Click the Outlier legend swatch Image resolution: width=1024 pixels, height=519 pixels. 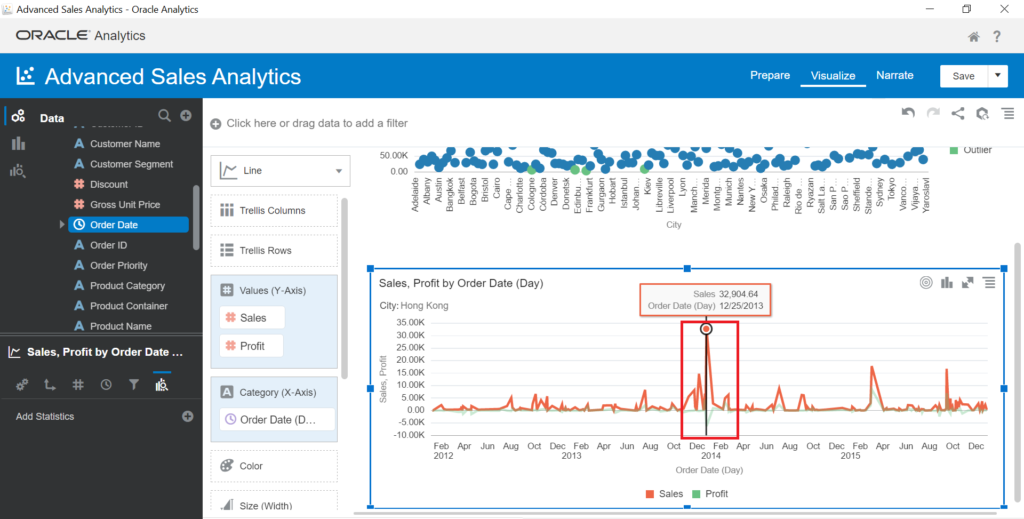click(x=954, y=150)
